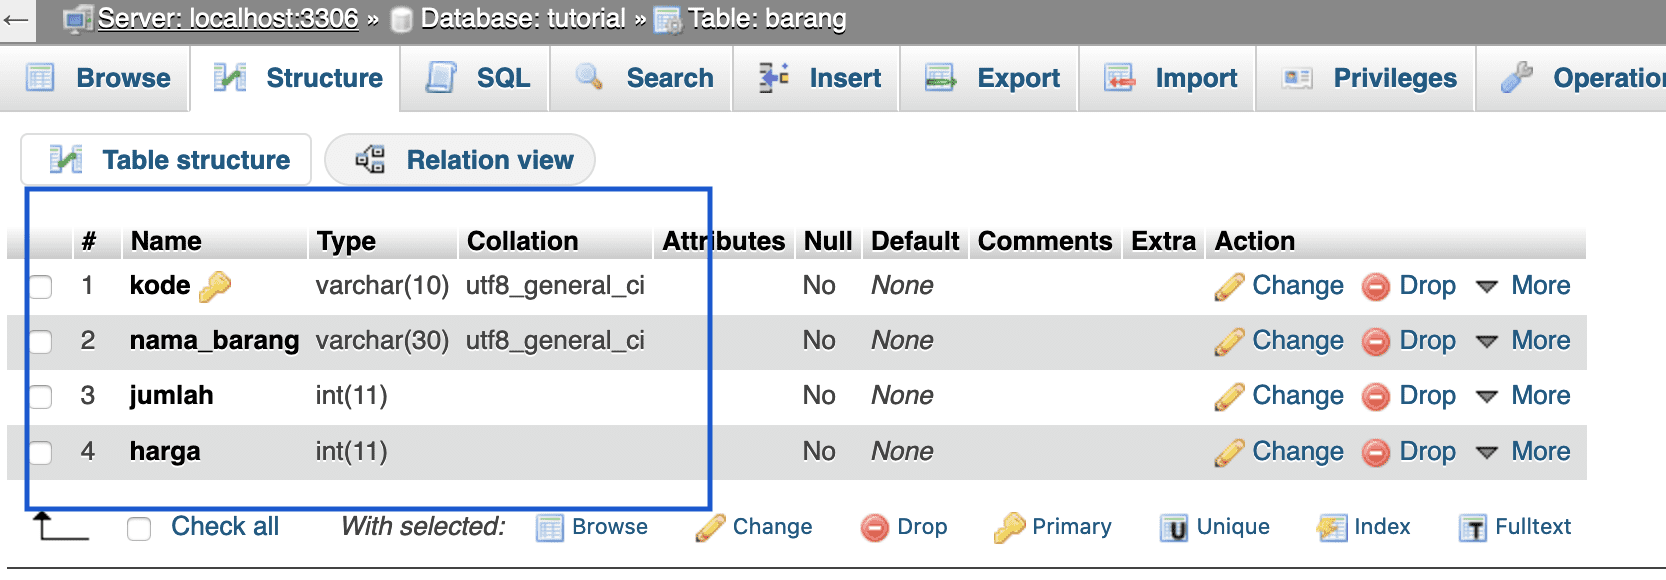Switch to the SQL tab
The image size is (1666, 580).
click(x=476, y=78)
